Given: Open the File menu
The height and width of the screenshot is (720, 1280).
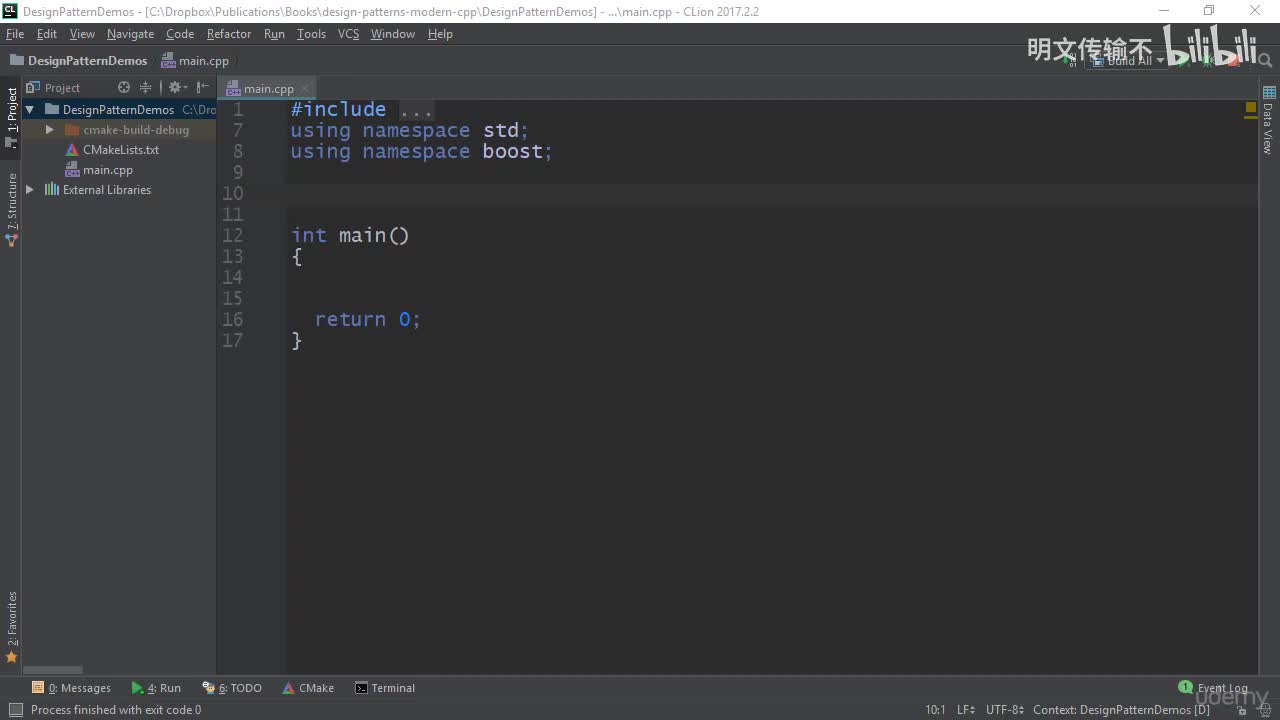Looking at the screenshot, I should 15,34.
